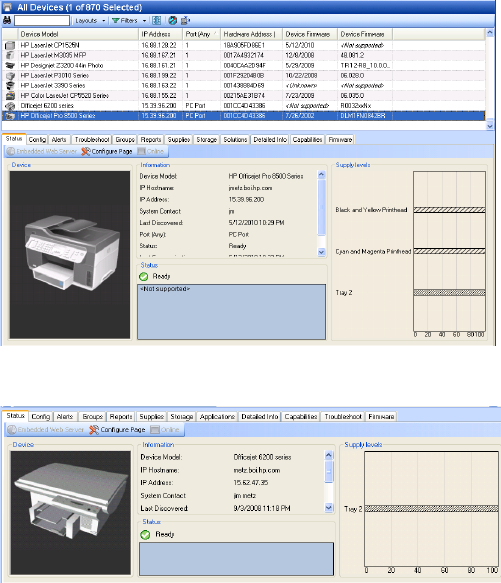Viewport: 501px width, 583px height.
Task: Click the 9/3/2008 11:18 PM last discovered value
Action: [262, 508]
